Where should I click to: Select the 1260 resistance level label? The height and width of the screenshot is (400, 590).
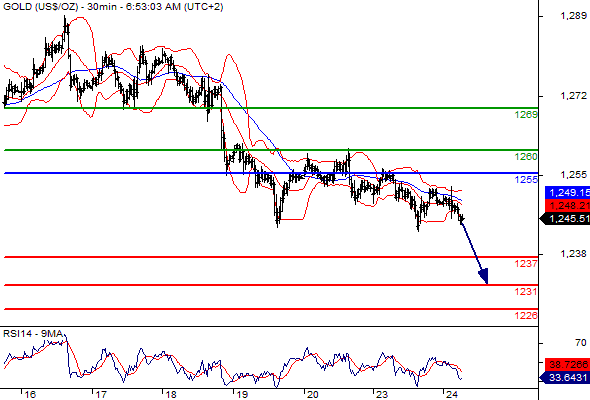[x=526, y=157]
